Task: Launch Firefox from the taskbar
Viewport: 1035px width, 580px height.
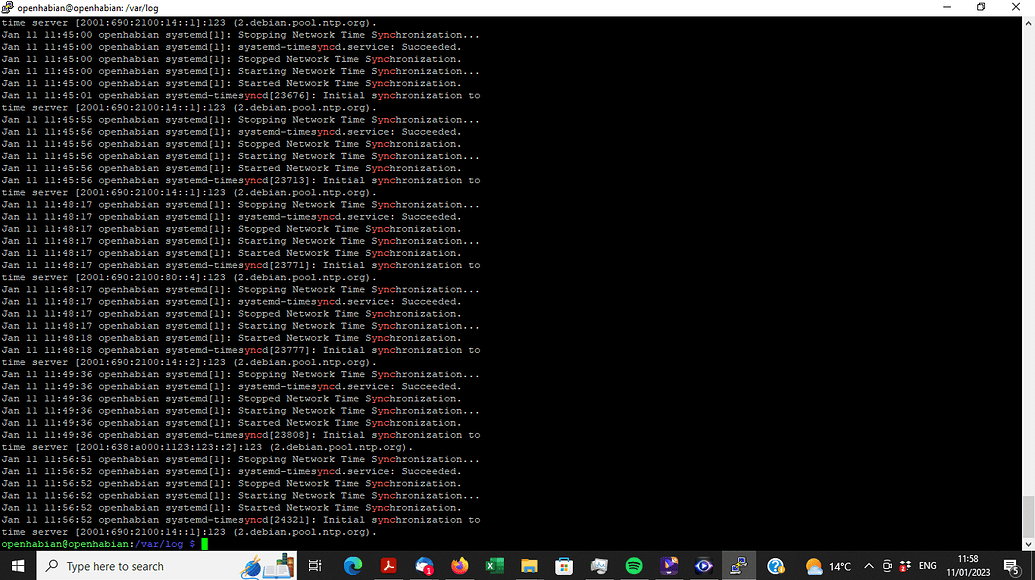Action: (459, 565)
